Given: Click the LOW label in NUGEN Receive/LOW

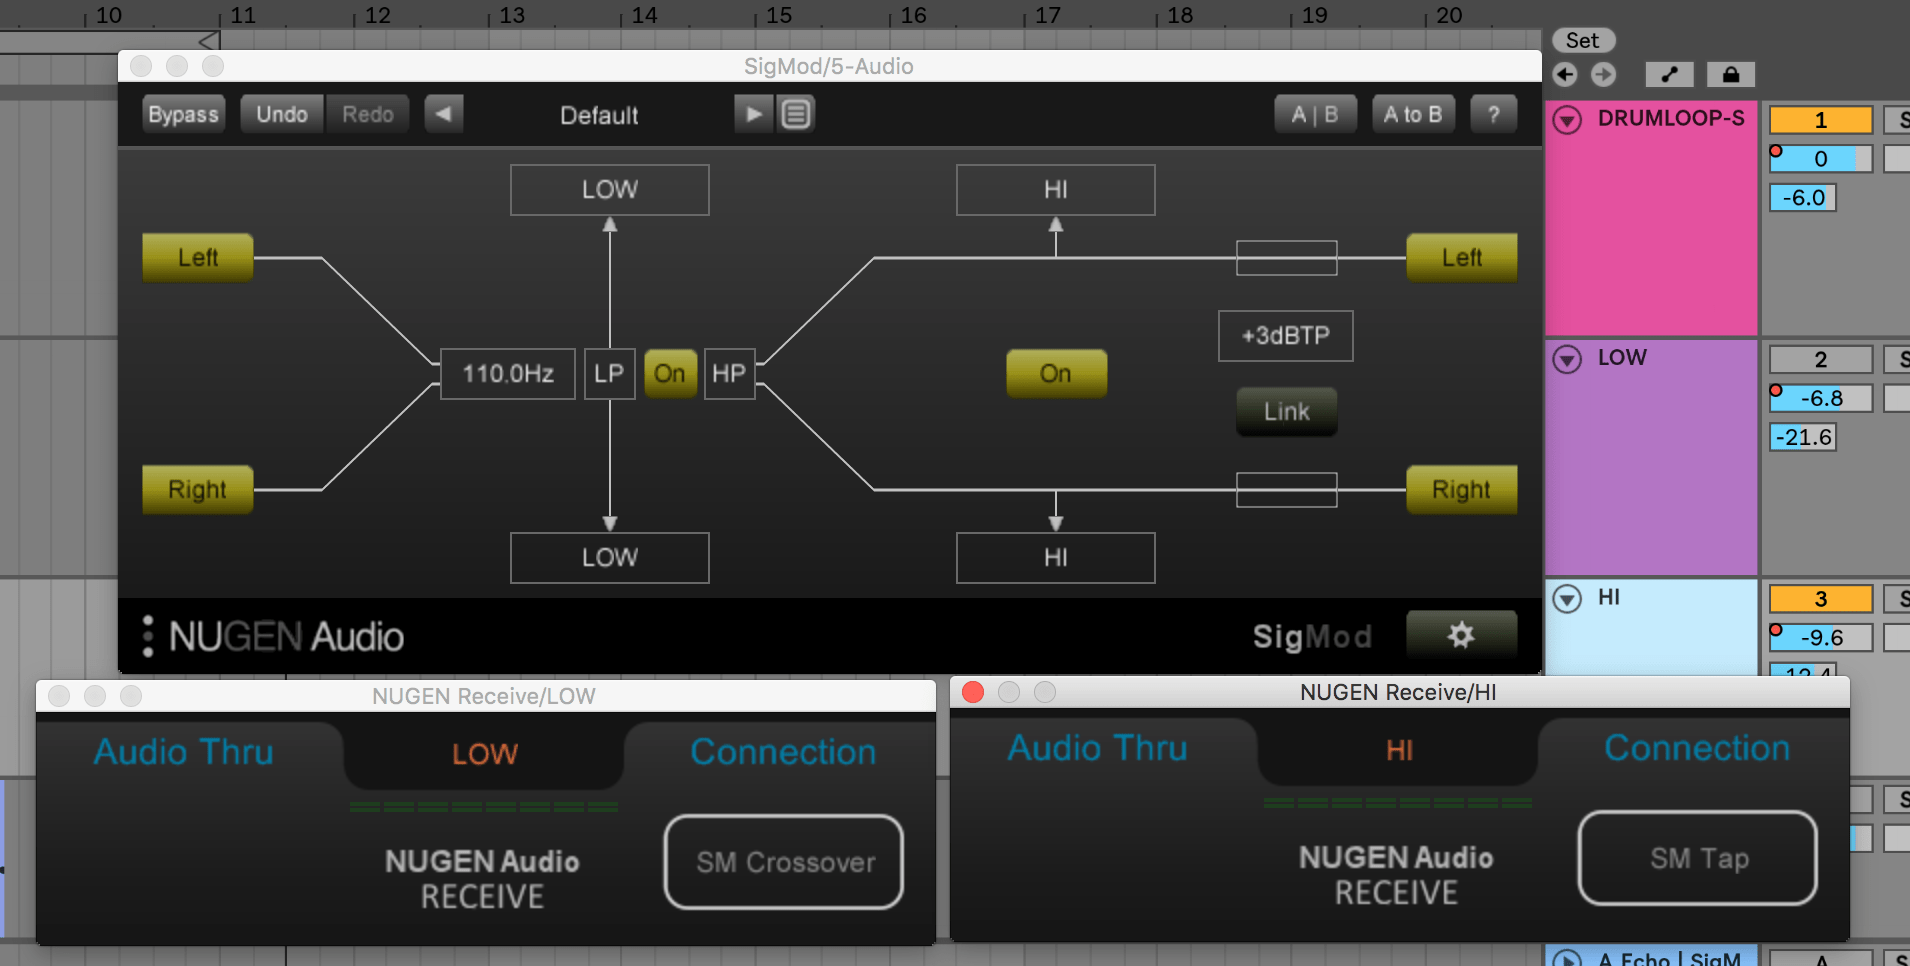Looking at the screenshot, I should tap(484, 754).
